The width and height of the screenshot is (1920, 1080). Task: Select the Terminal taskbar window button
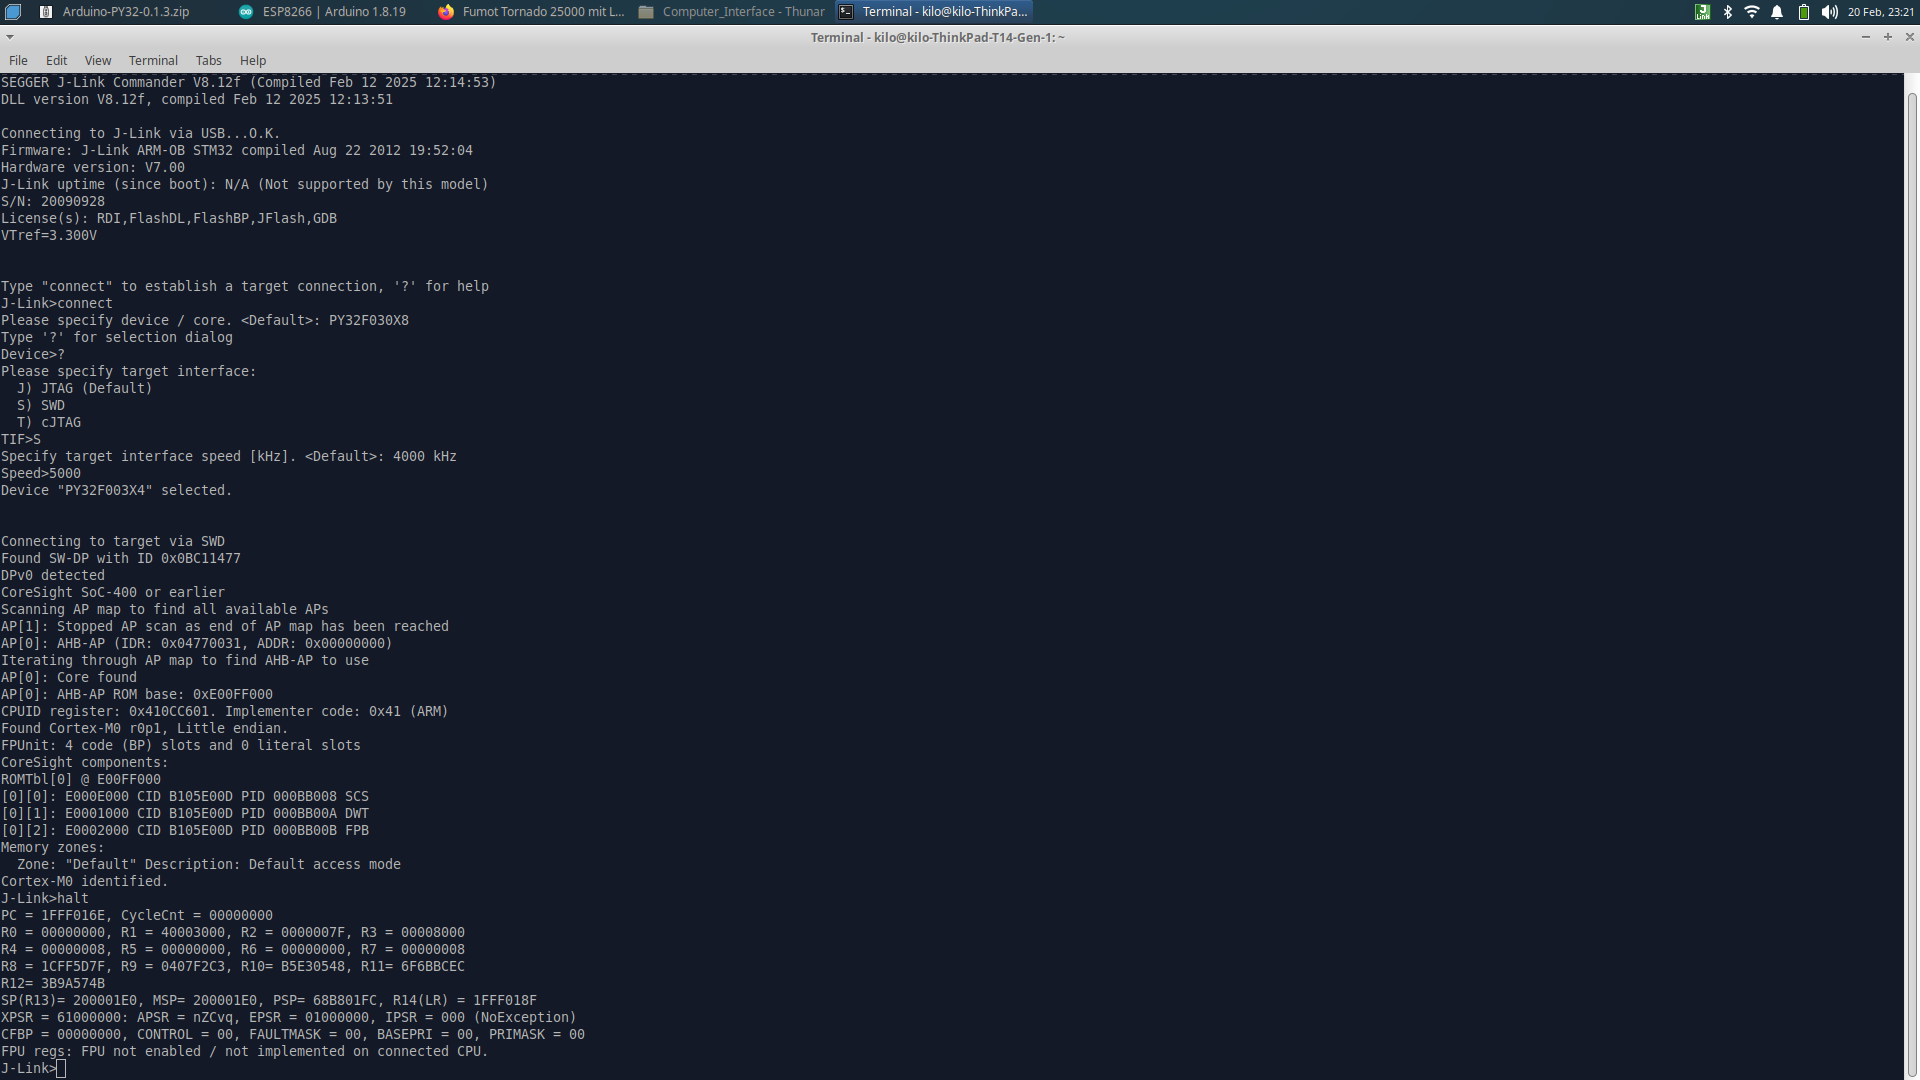933,12
